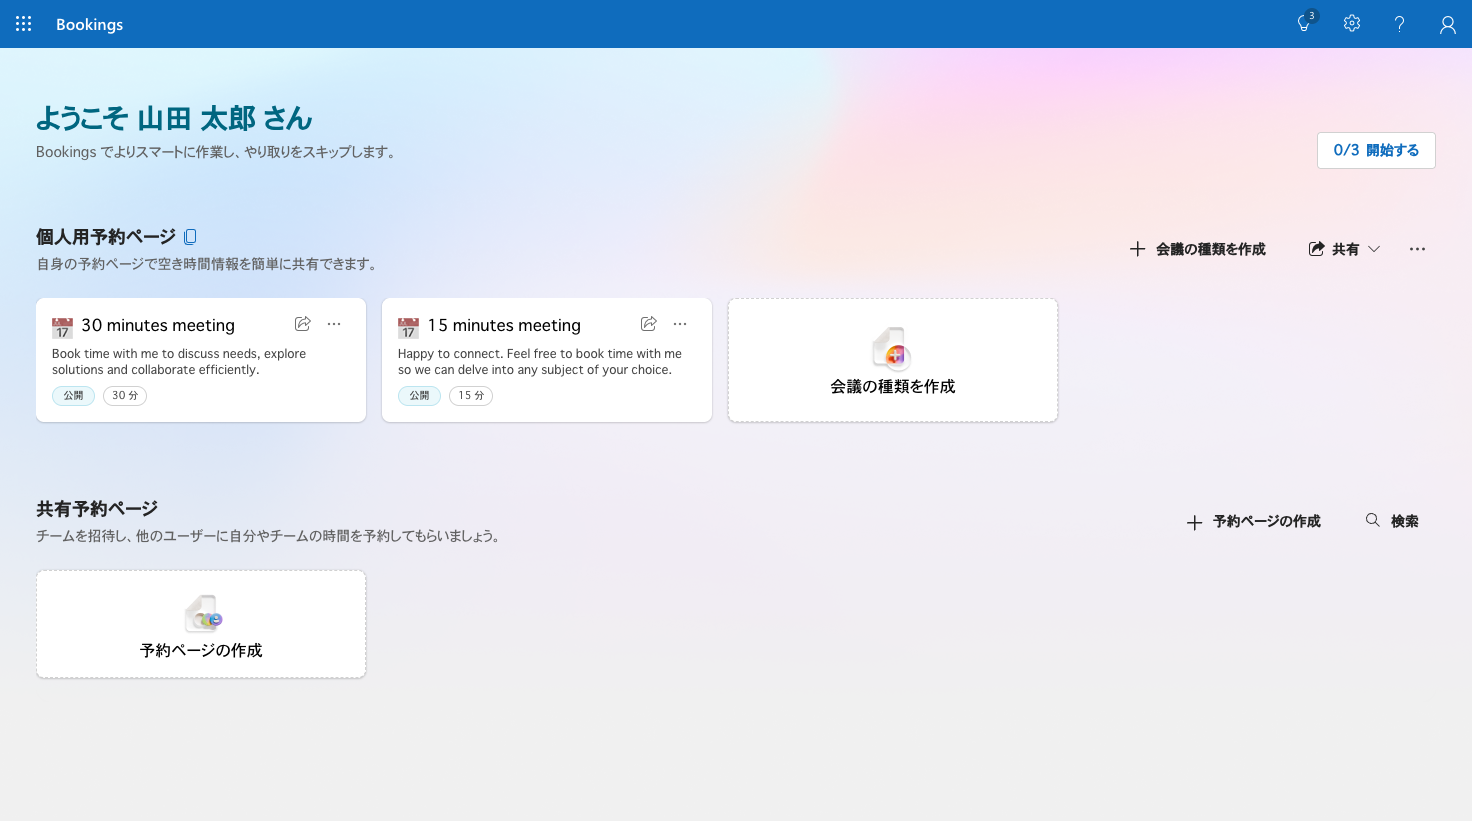Image resolution: width=1472 pixels, height=821 pixels.
Task: Open more options on 30 minutes meeting
Action: pyautogui.click(x=334, y=324)
